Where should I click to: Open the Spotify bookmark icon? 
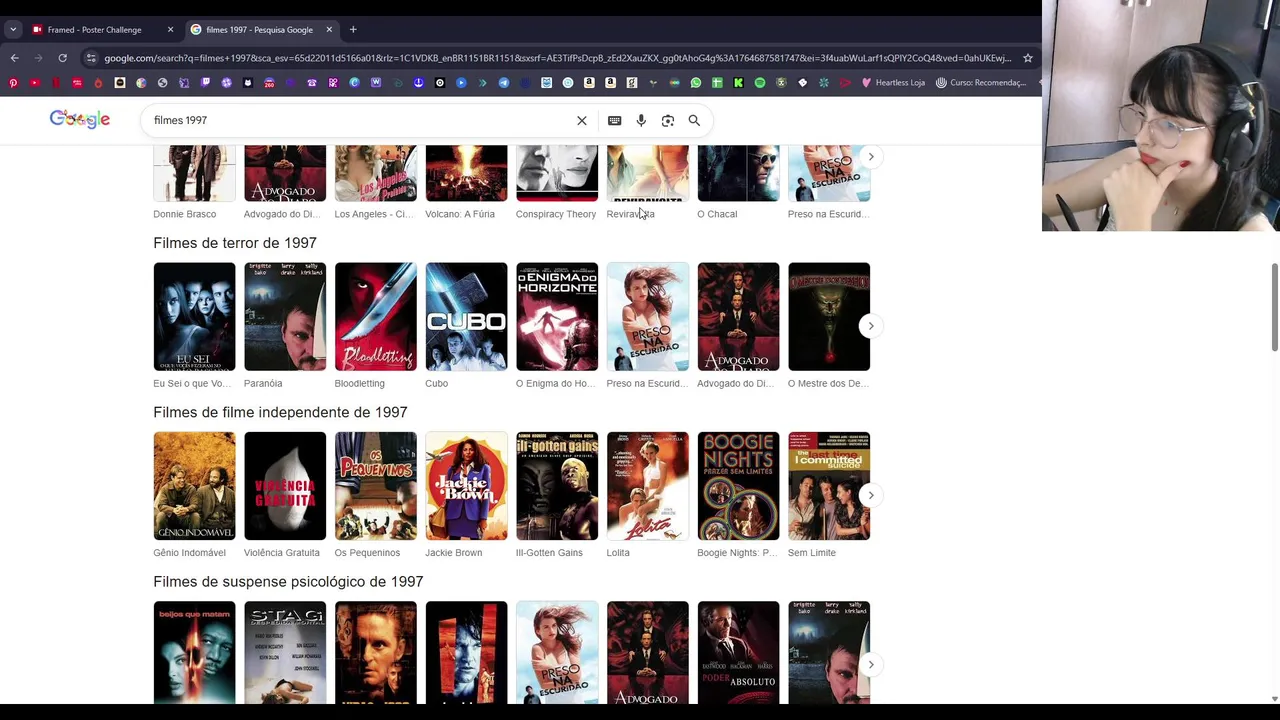[x=760, y=83]
